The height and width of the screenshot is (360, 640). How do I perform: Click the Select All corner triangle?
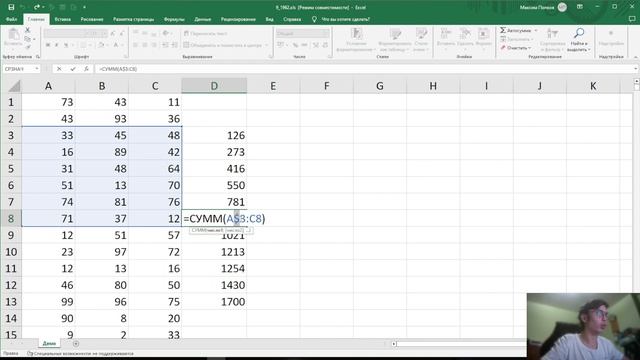[x=14, y=86]
